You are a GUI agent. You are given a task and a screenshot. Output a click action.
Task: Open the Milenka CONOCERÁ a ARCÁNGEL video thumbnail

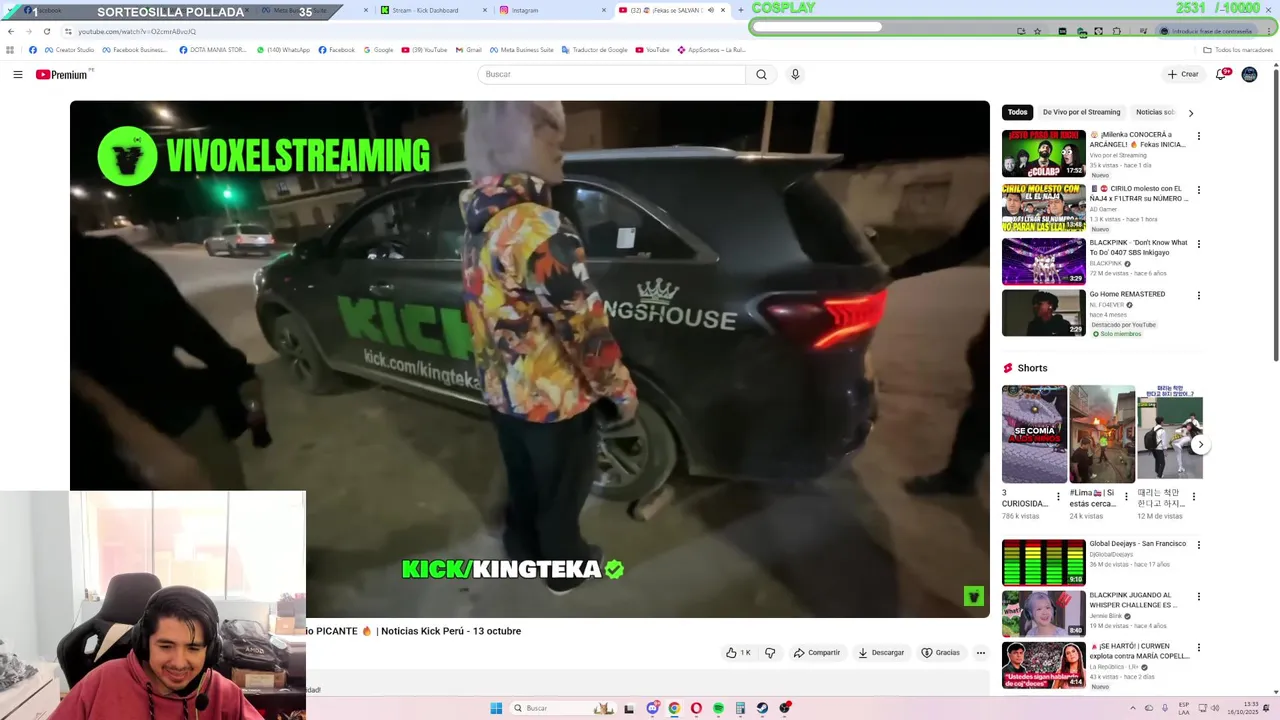point(1043,153)
